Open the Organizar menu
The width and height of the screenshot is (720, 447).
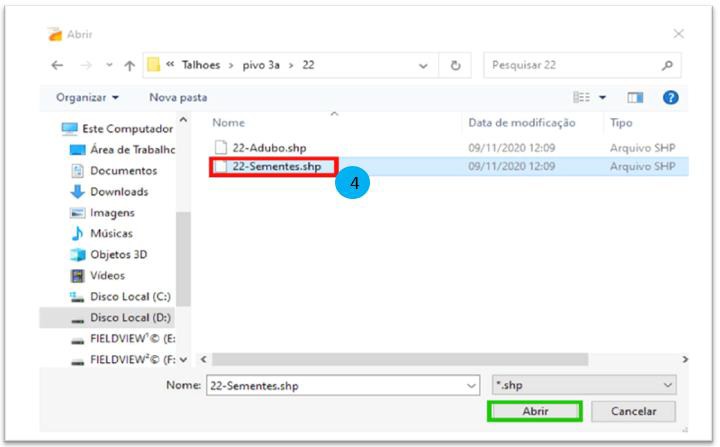click(87, 97)
